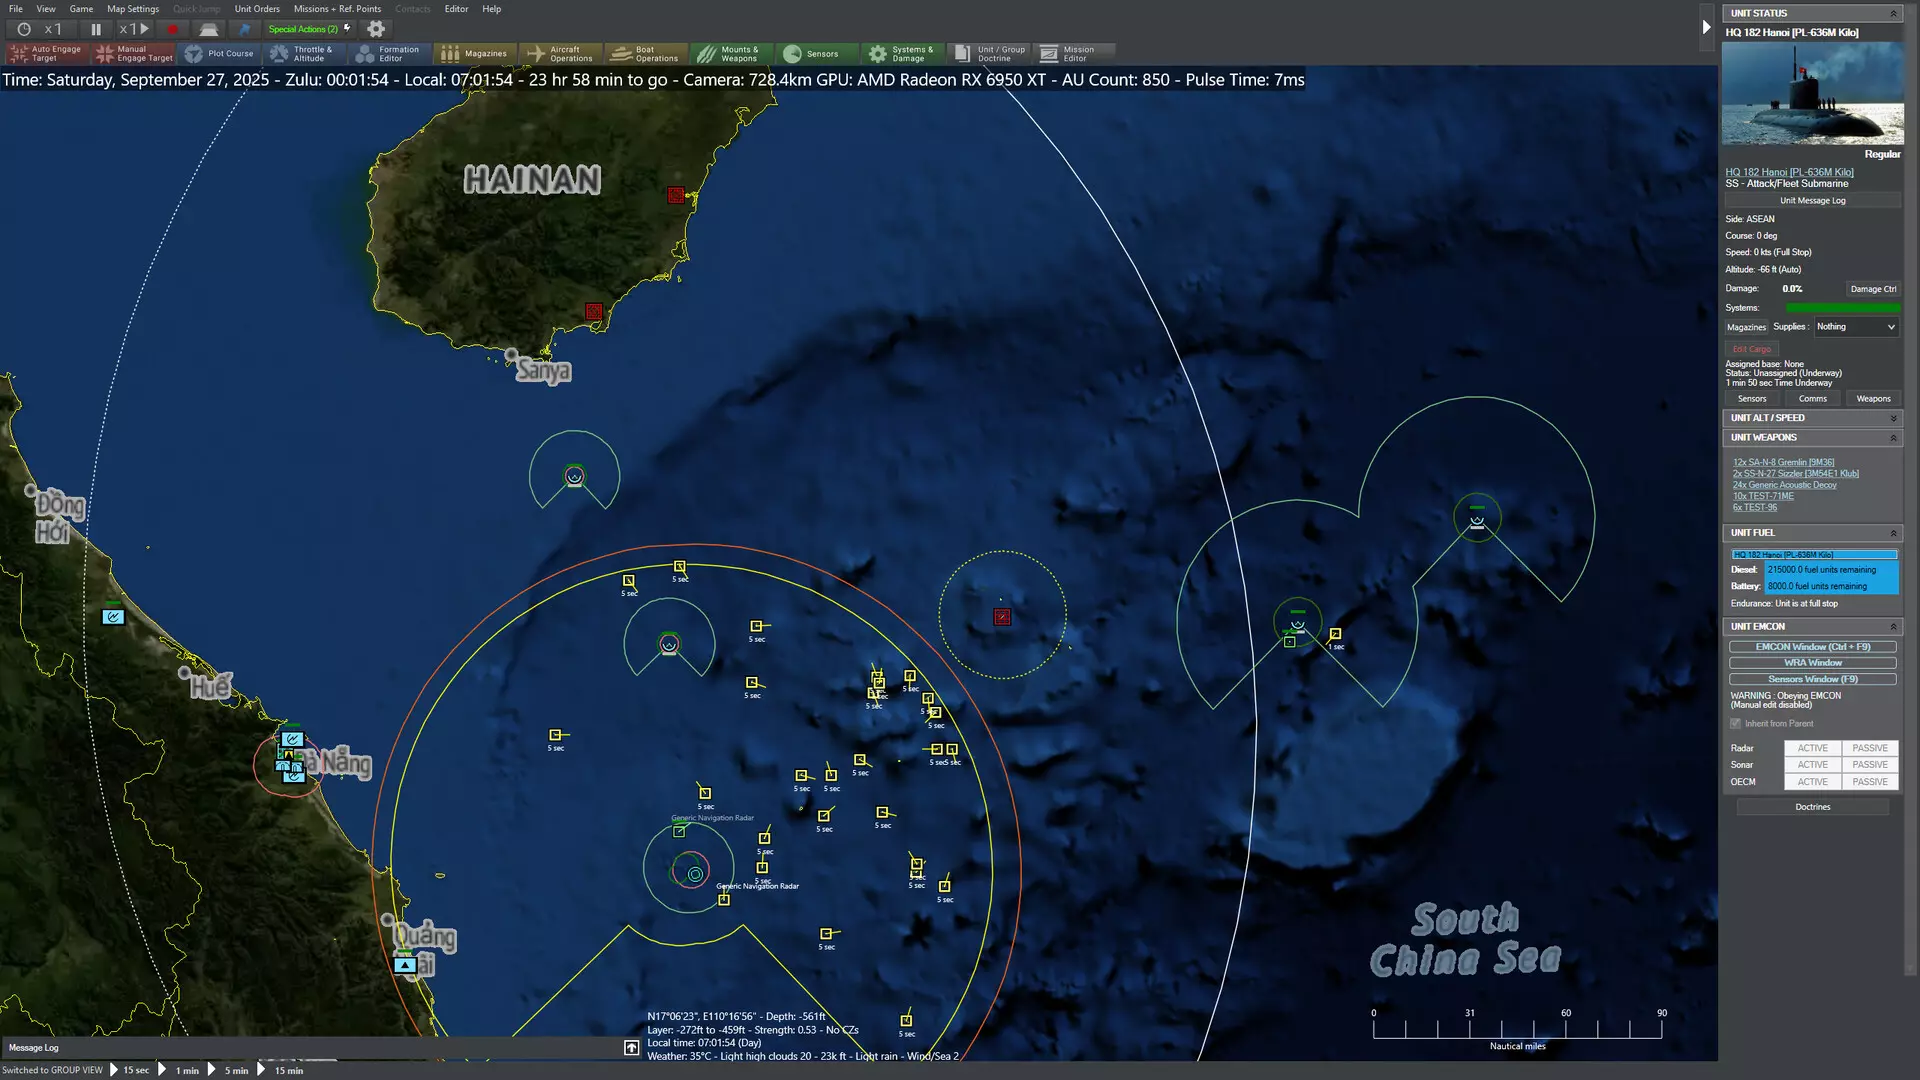Click the Message Log expand arrow icon
This screenshot has height=1080, width=1920.
pyautogui.click(x=631, y=1047)
